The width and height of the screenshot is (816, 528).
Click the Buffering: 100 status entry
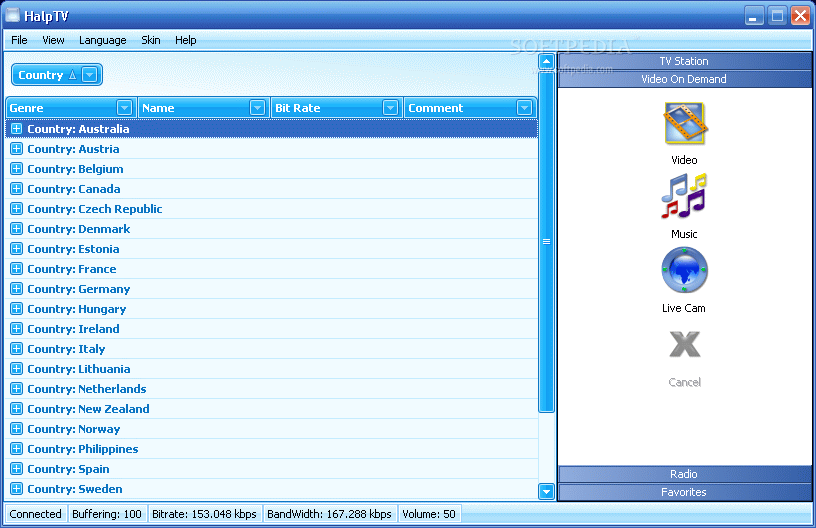click(x=107, y=514)
